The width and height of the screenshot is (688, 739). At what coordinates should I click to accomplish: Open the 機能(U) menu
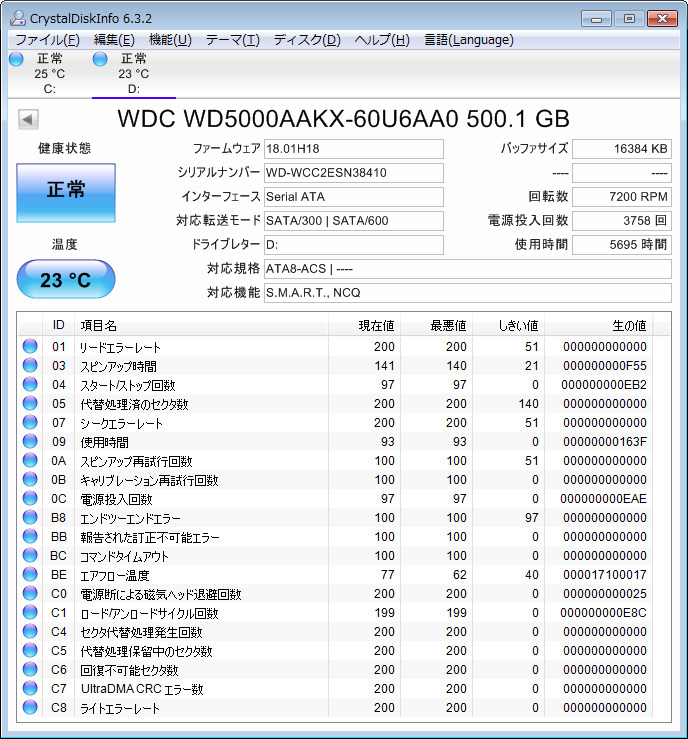coord(170,40)
